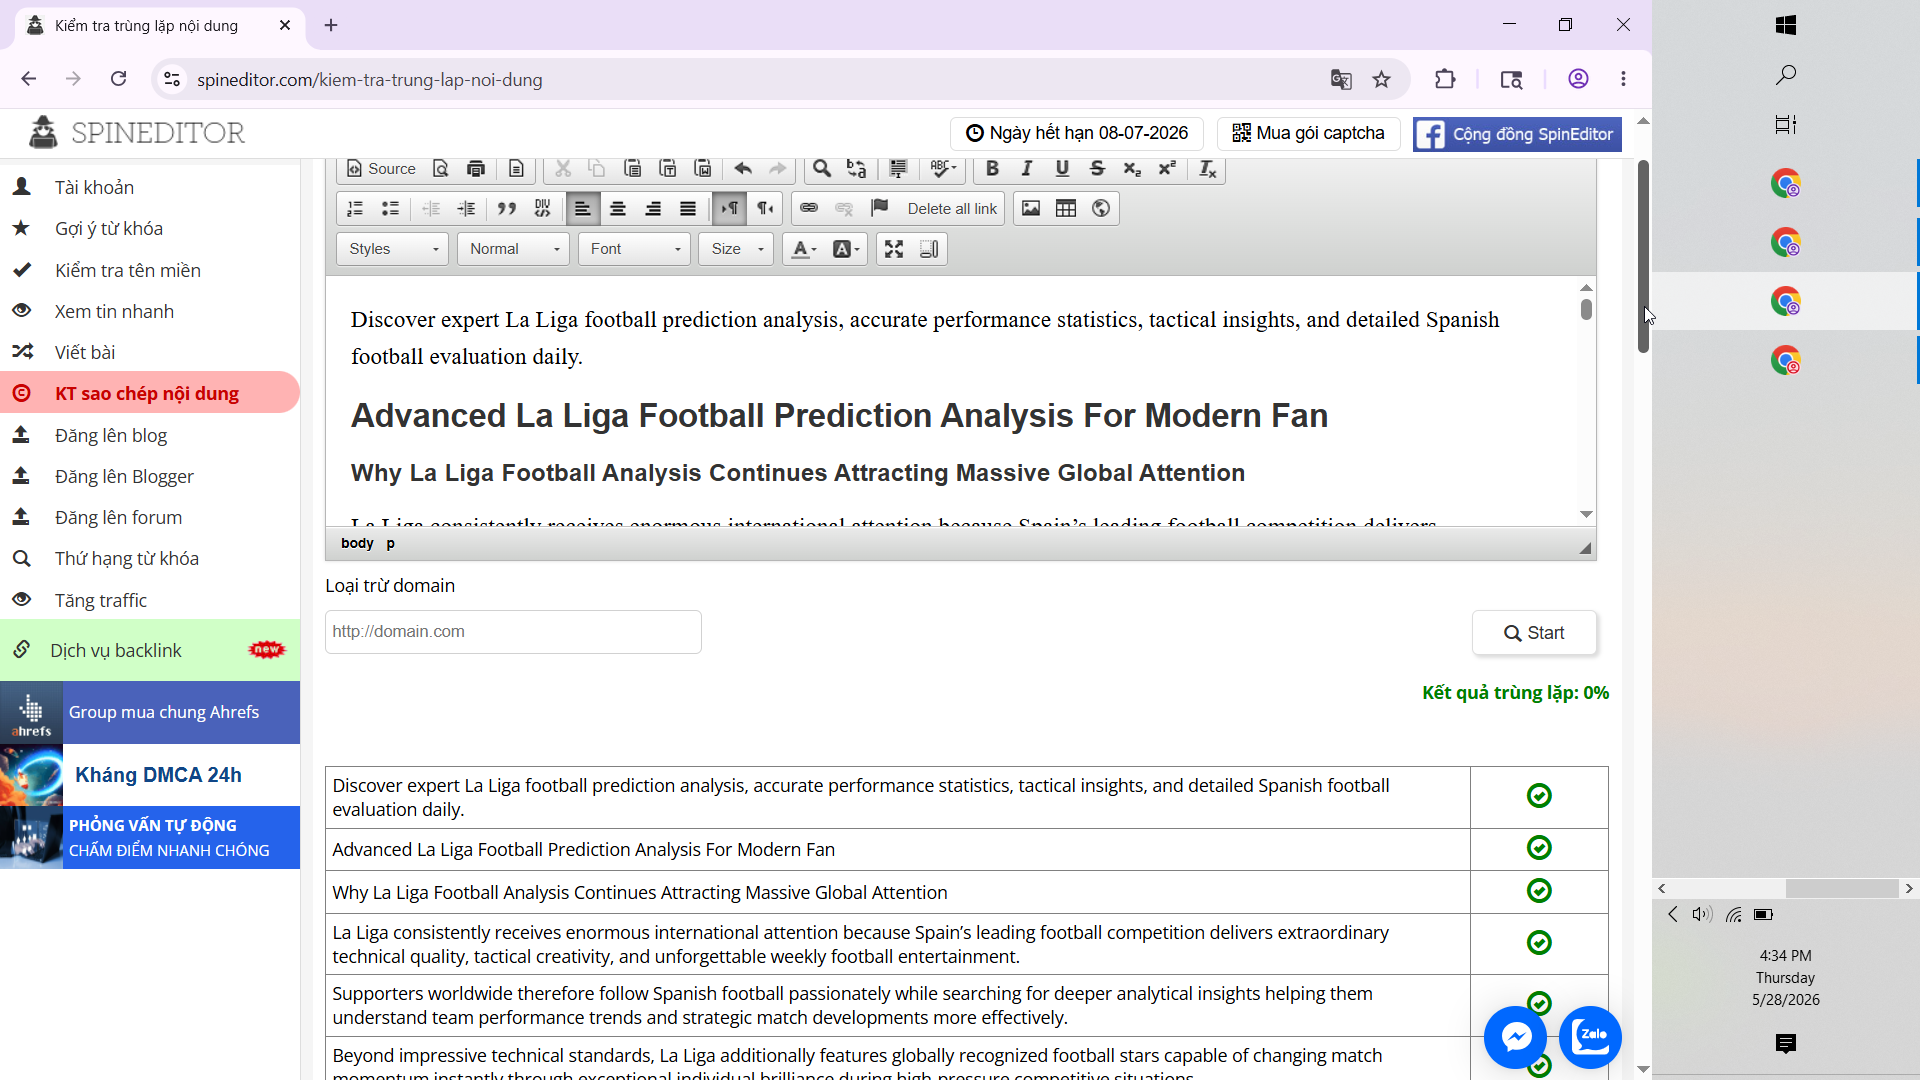Screen dimensions: 1920x1080
Task: Click the Select All icon
Action: coord(898,169)
